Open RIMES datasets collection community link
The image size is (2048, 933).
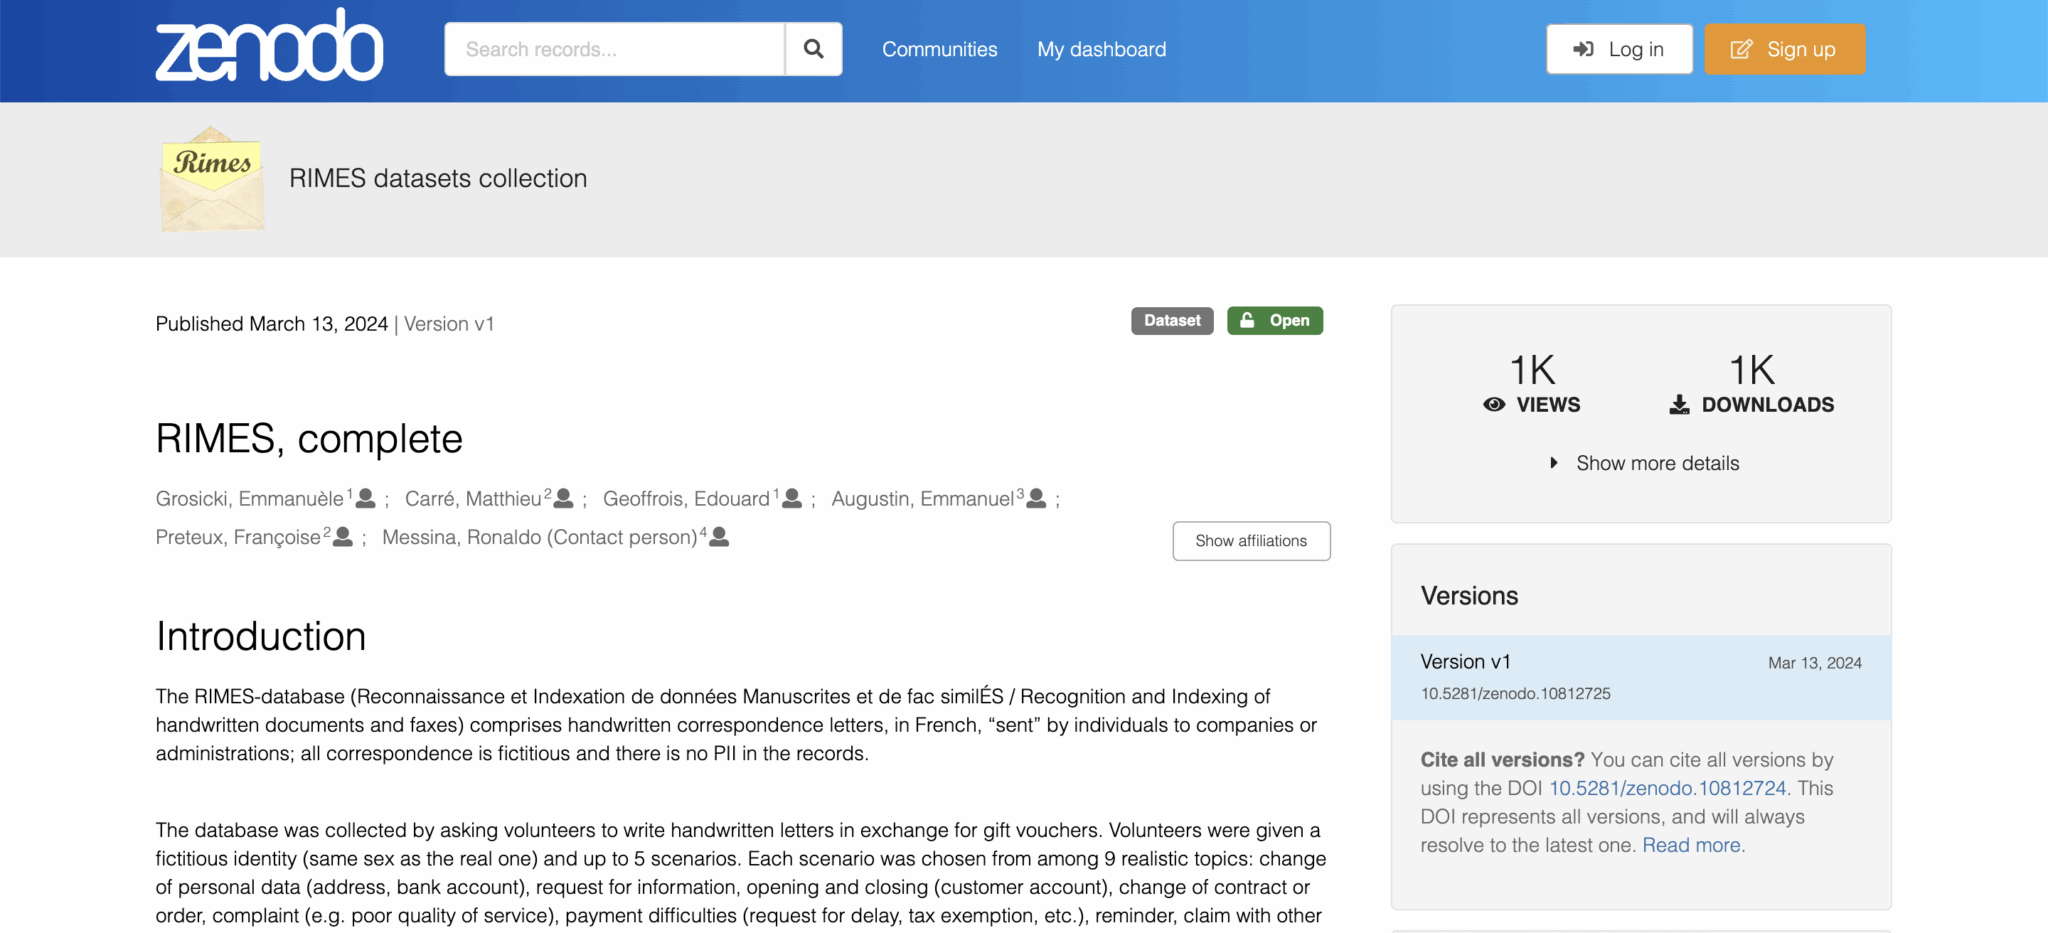(x=438, y=178)
